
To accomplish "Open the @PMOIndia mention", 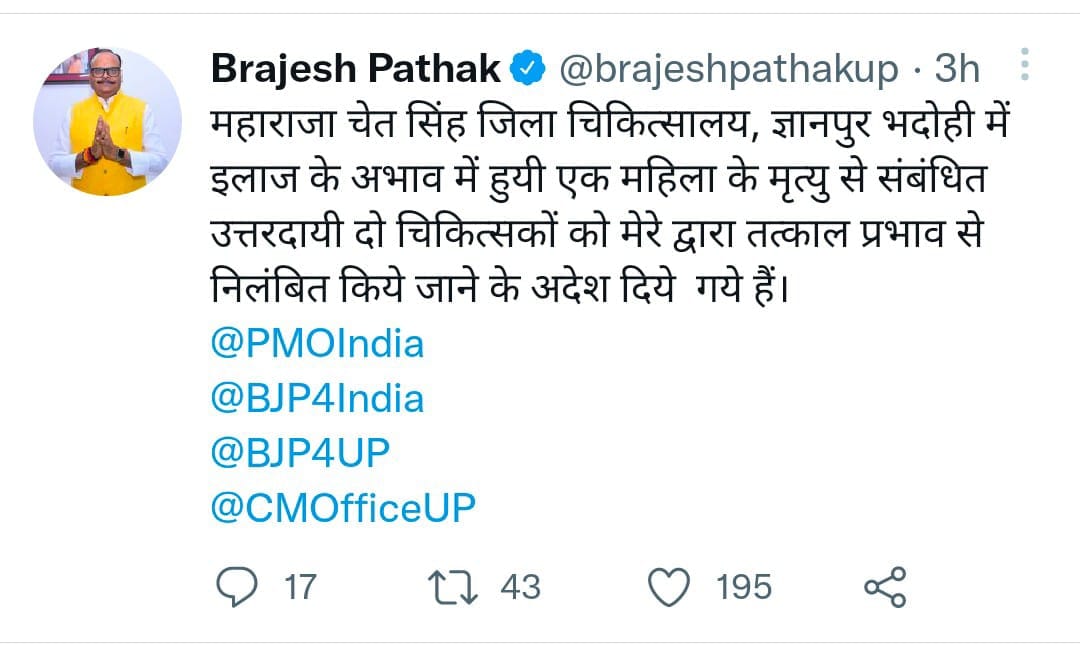I will coord(317,344).
